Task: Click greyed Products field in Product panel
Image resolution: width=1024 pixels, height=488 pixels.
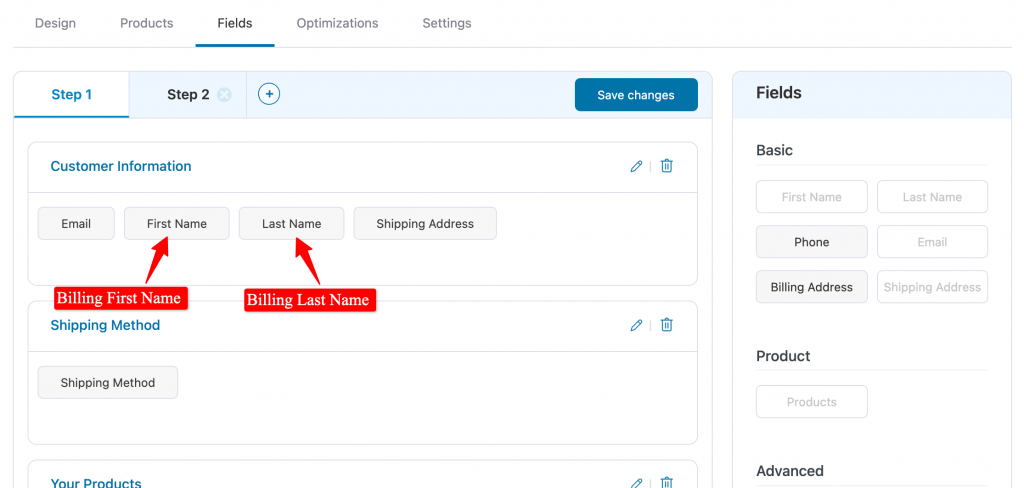Action: (812, 402)
